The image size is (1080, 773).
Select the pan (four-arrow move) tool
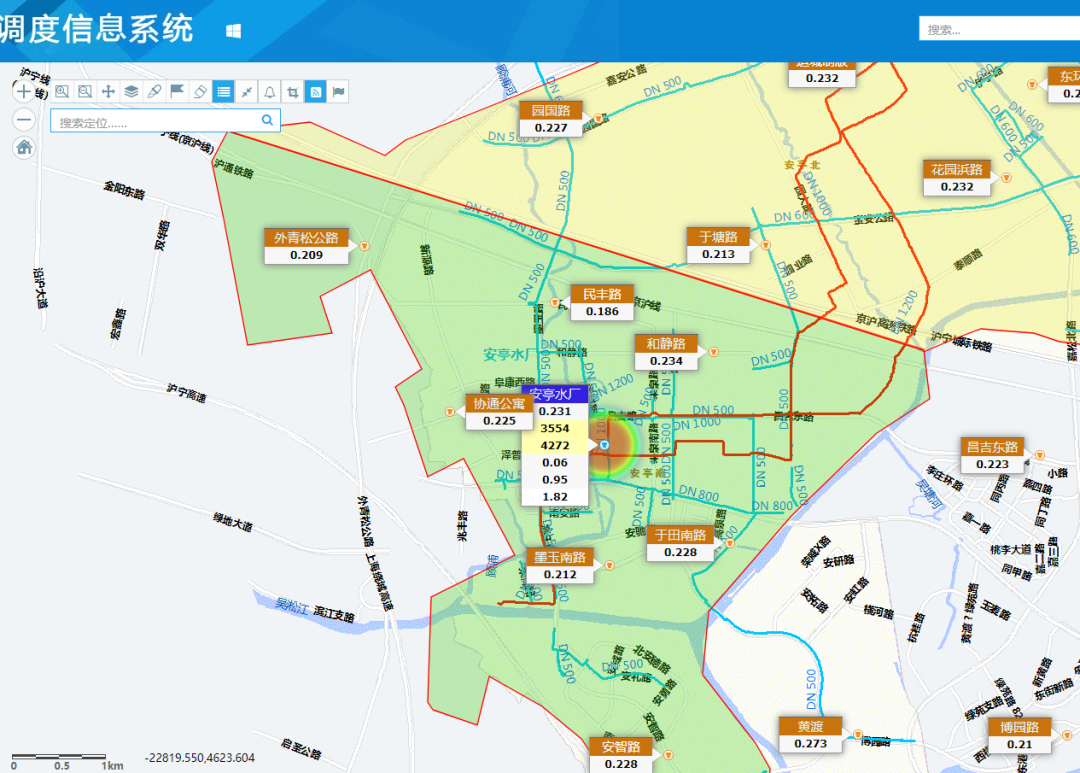click(108, 91)
